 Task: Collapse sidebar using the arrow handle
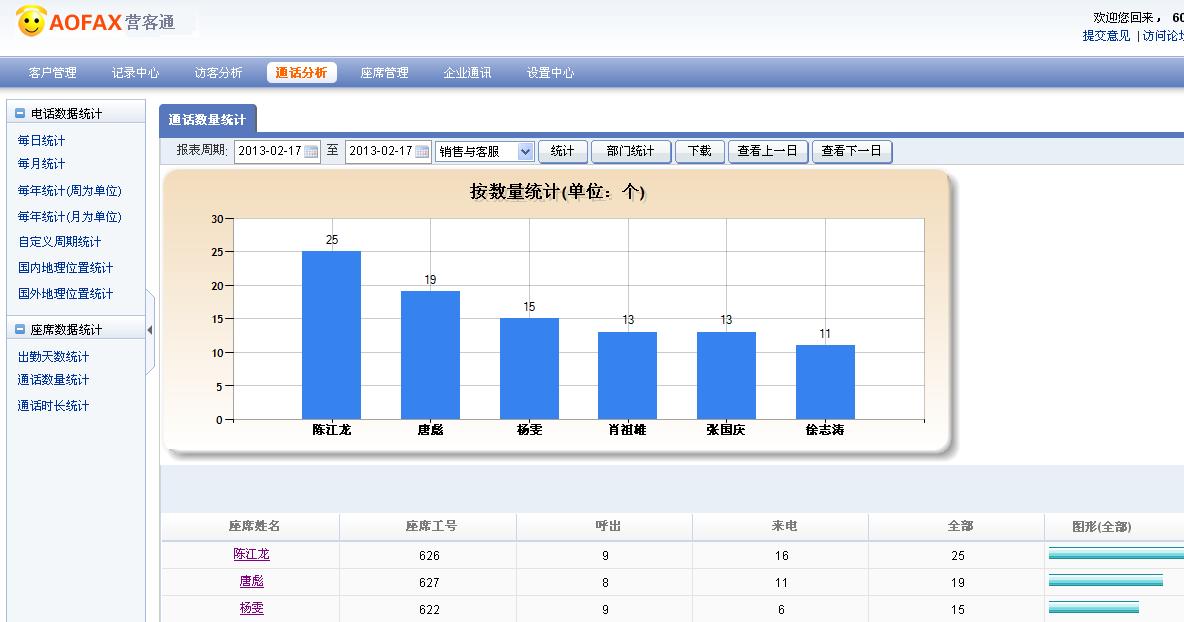150,330
